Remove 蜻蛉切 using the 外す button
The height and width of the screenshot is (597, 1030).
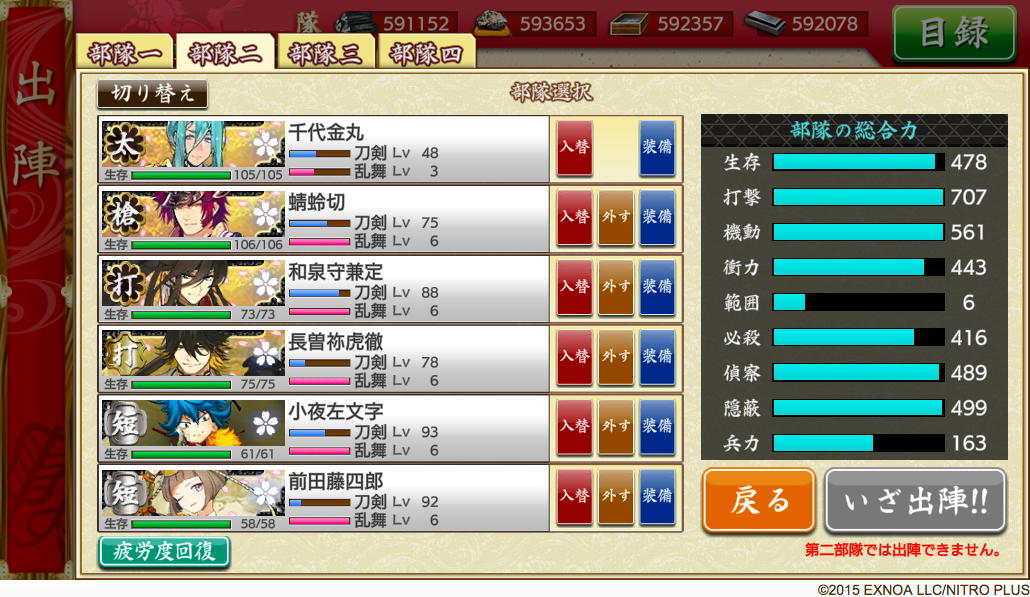(x=616, y=217)
